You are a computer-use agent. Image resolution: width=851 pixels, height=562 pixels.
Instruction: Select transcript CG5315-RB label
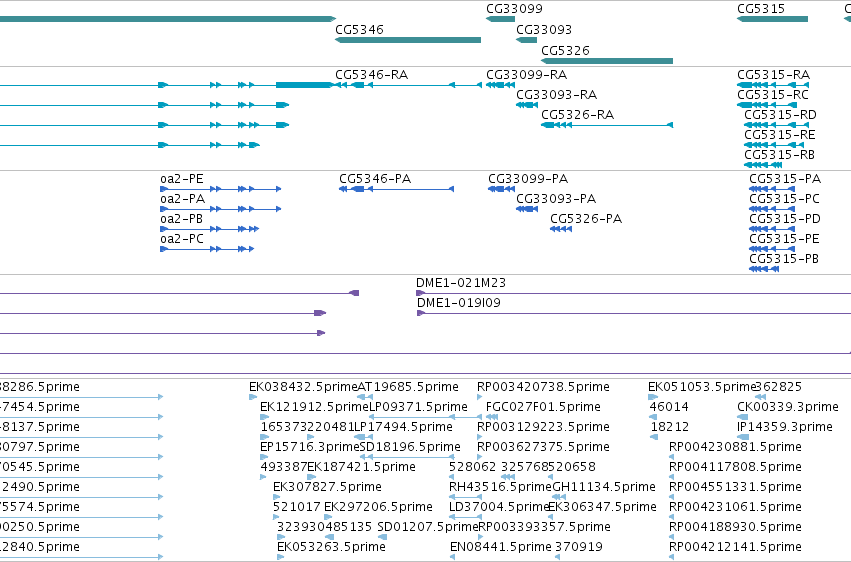click(x=779, y=155)
